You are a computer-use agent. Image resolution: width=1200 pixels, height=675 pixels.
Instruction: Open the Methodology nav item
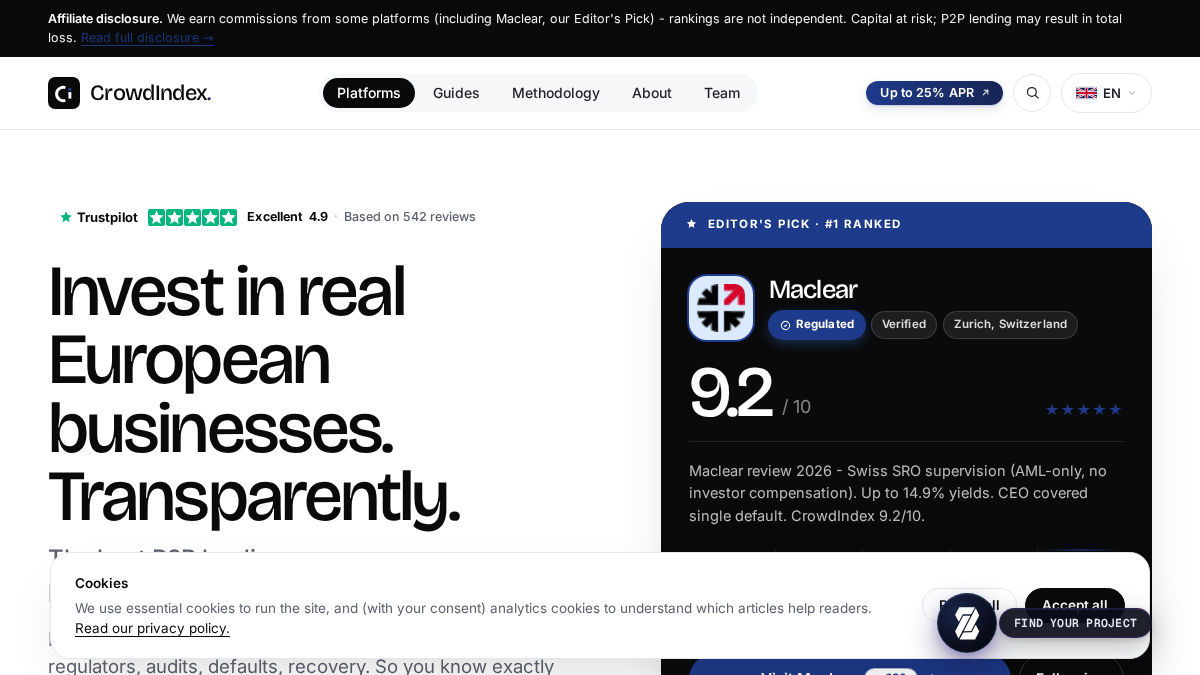click(556, 93)
